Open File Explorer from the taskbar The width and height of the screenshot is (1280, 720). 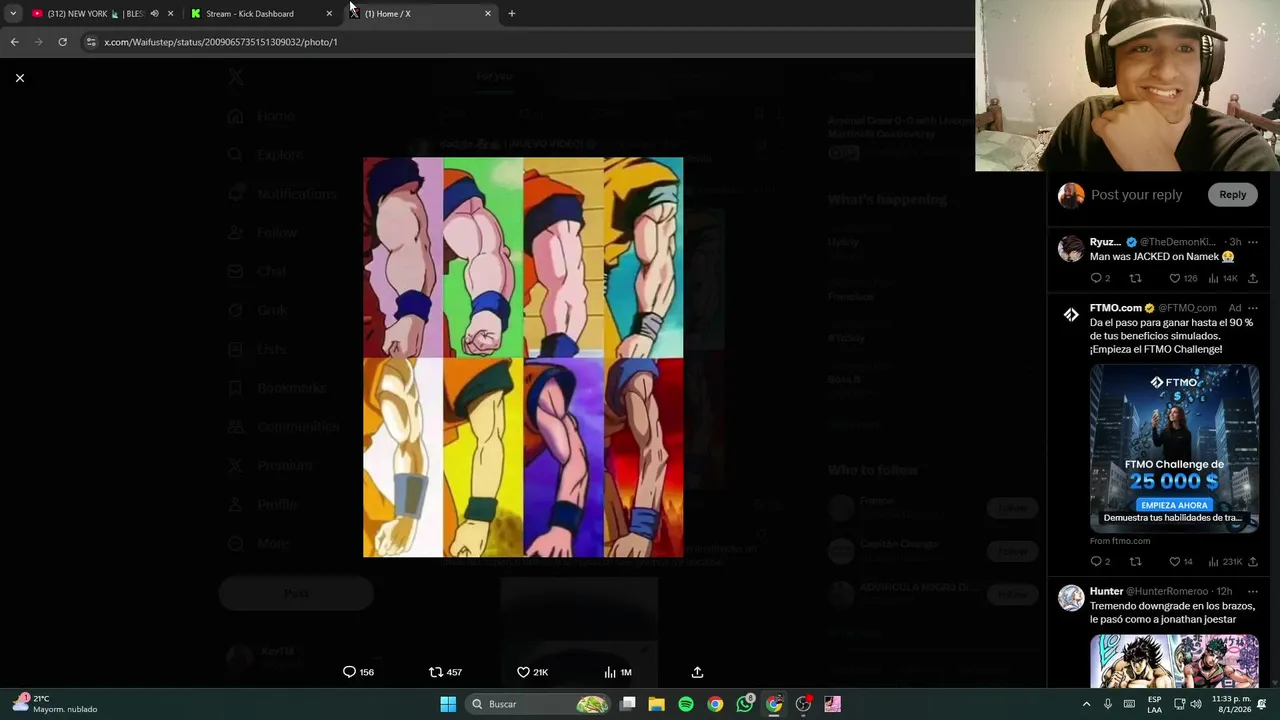point(657,704)
